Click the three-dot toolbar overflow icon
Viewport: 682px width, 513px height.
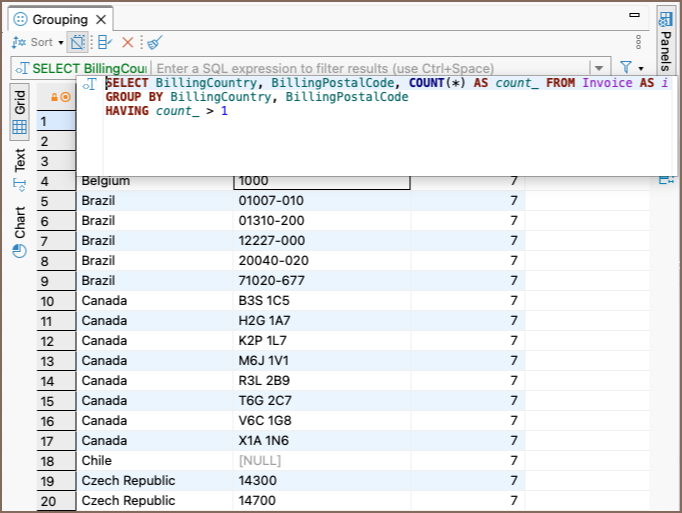639,42
